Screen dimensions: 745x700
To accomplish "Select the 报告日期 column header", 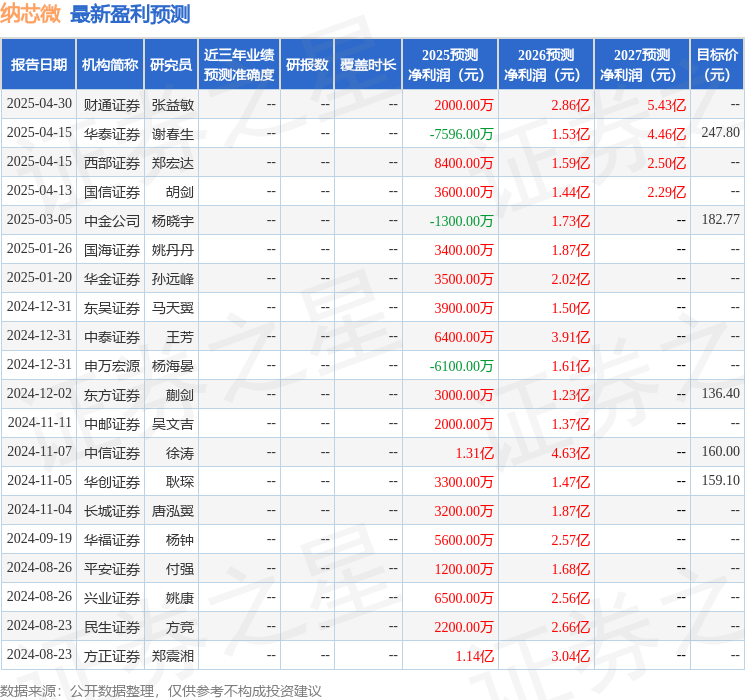I will 38,65.
